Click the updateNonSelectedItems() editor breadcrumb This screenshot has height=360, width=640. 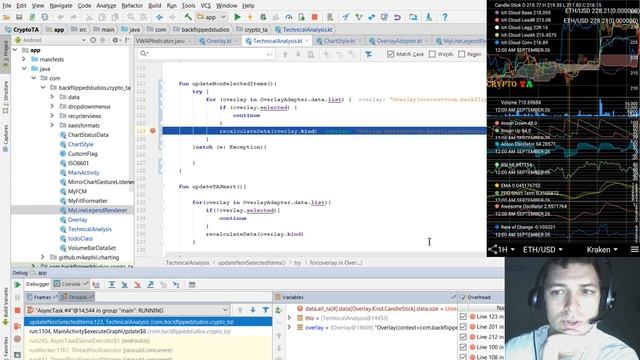[x=251, y=262]
